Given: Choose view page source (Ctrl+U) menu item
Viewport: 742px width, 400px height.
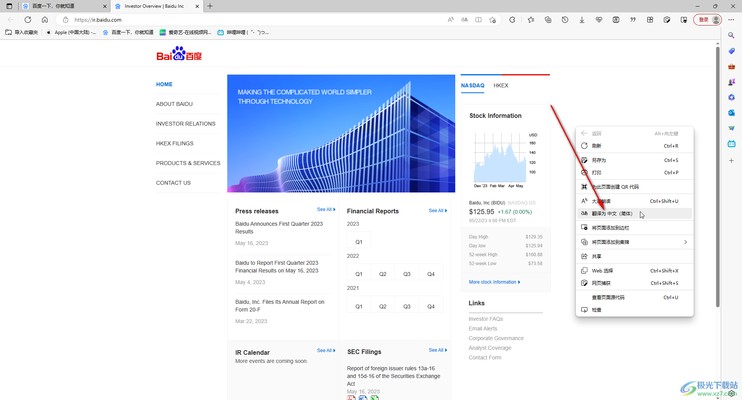Looking at the screenshot, I should coord(635,297).
